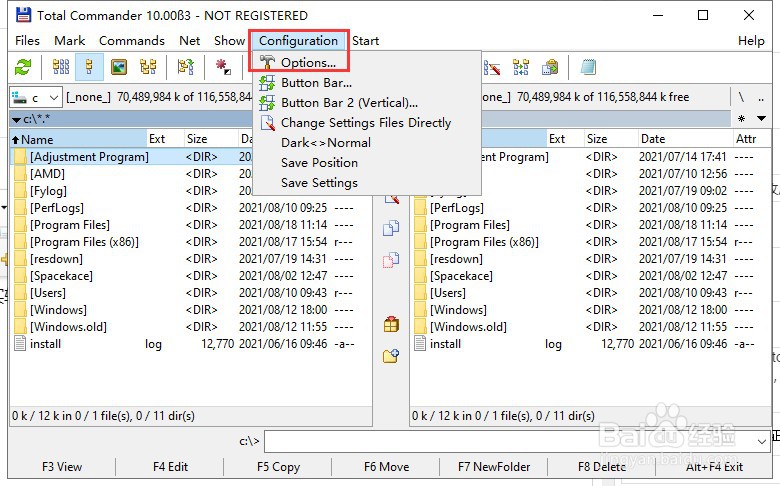
Task: Click the F5 Copy button
Action: click(x=279, y=467)
